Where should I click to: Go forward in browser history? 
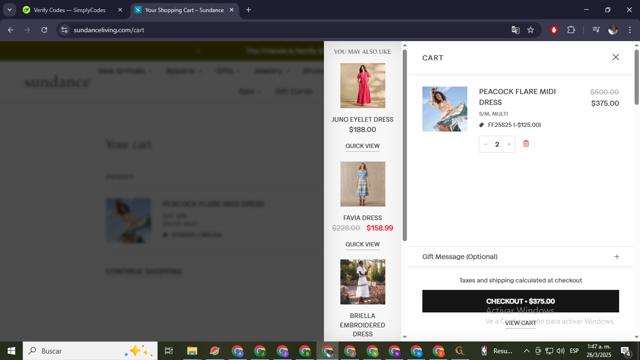coord(27,30)
